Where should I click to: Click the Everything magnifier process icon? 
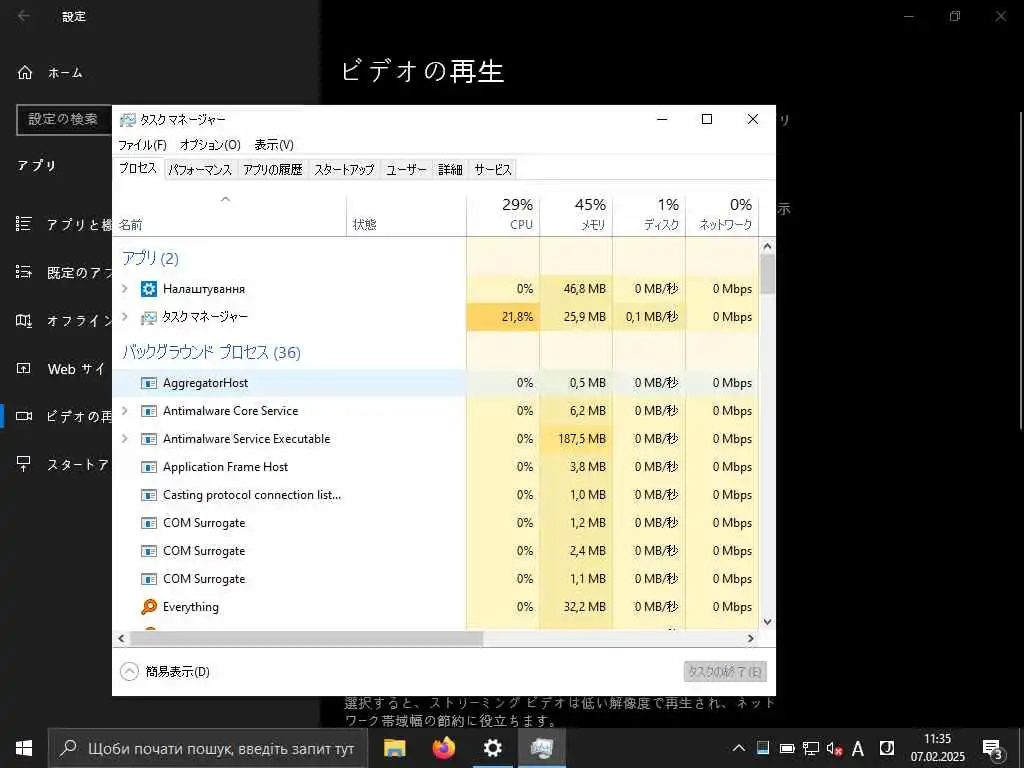click(x=149, y=607)
